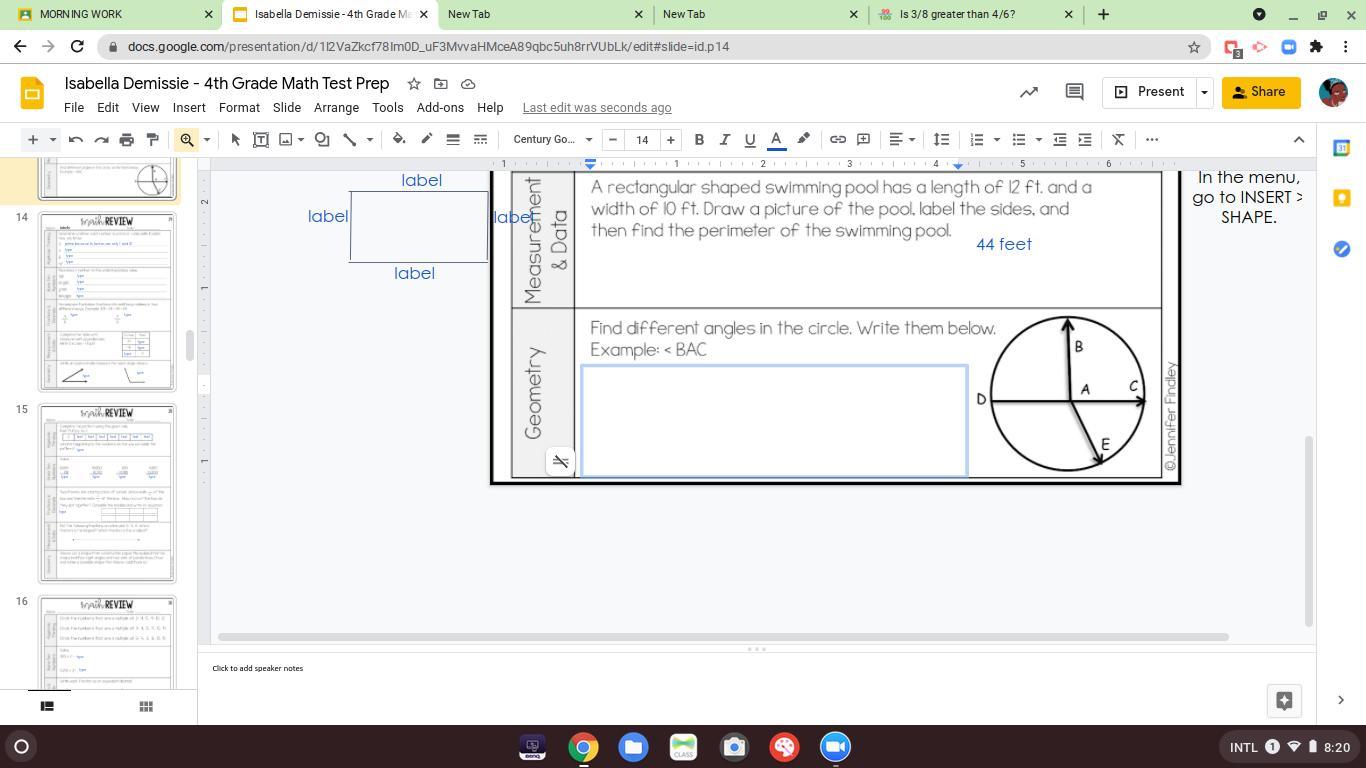Open the Insert menu
Screen dimensions: 1366x768
[189, 107]
